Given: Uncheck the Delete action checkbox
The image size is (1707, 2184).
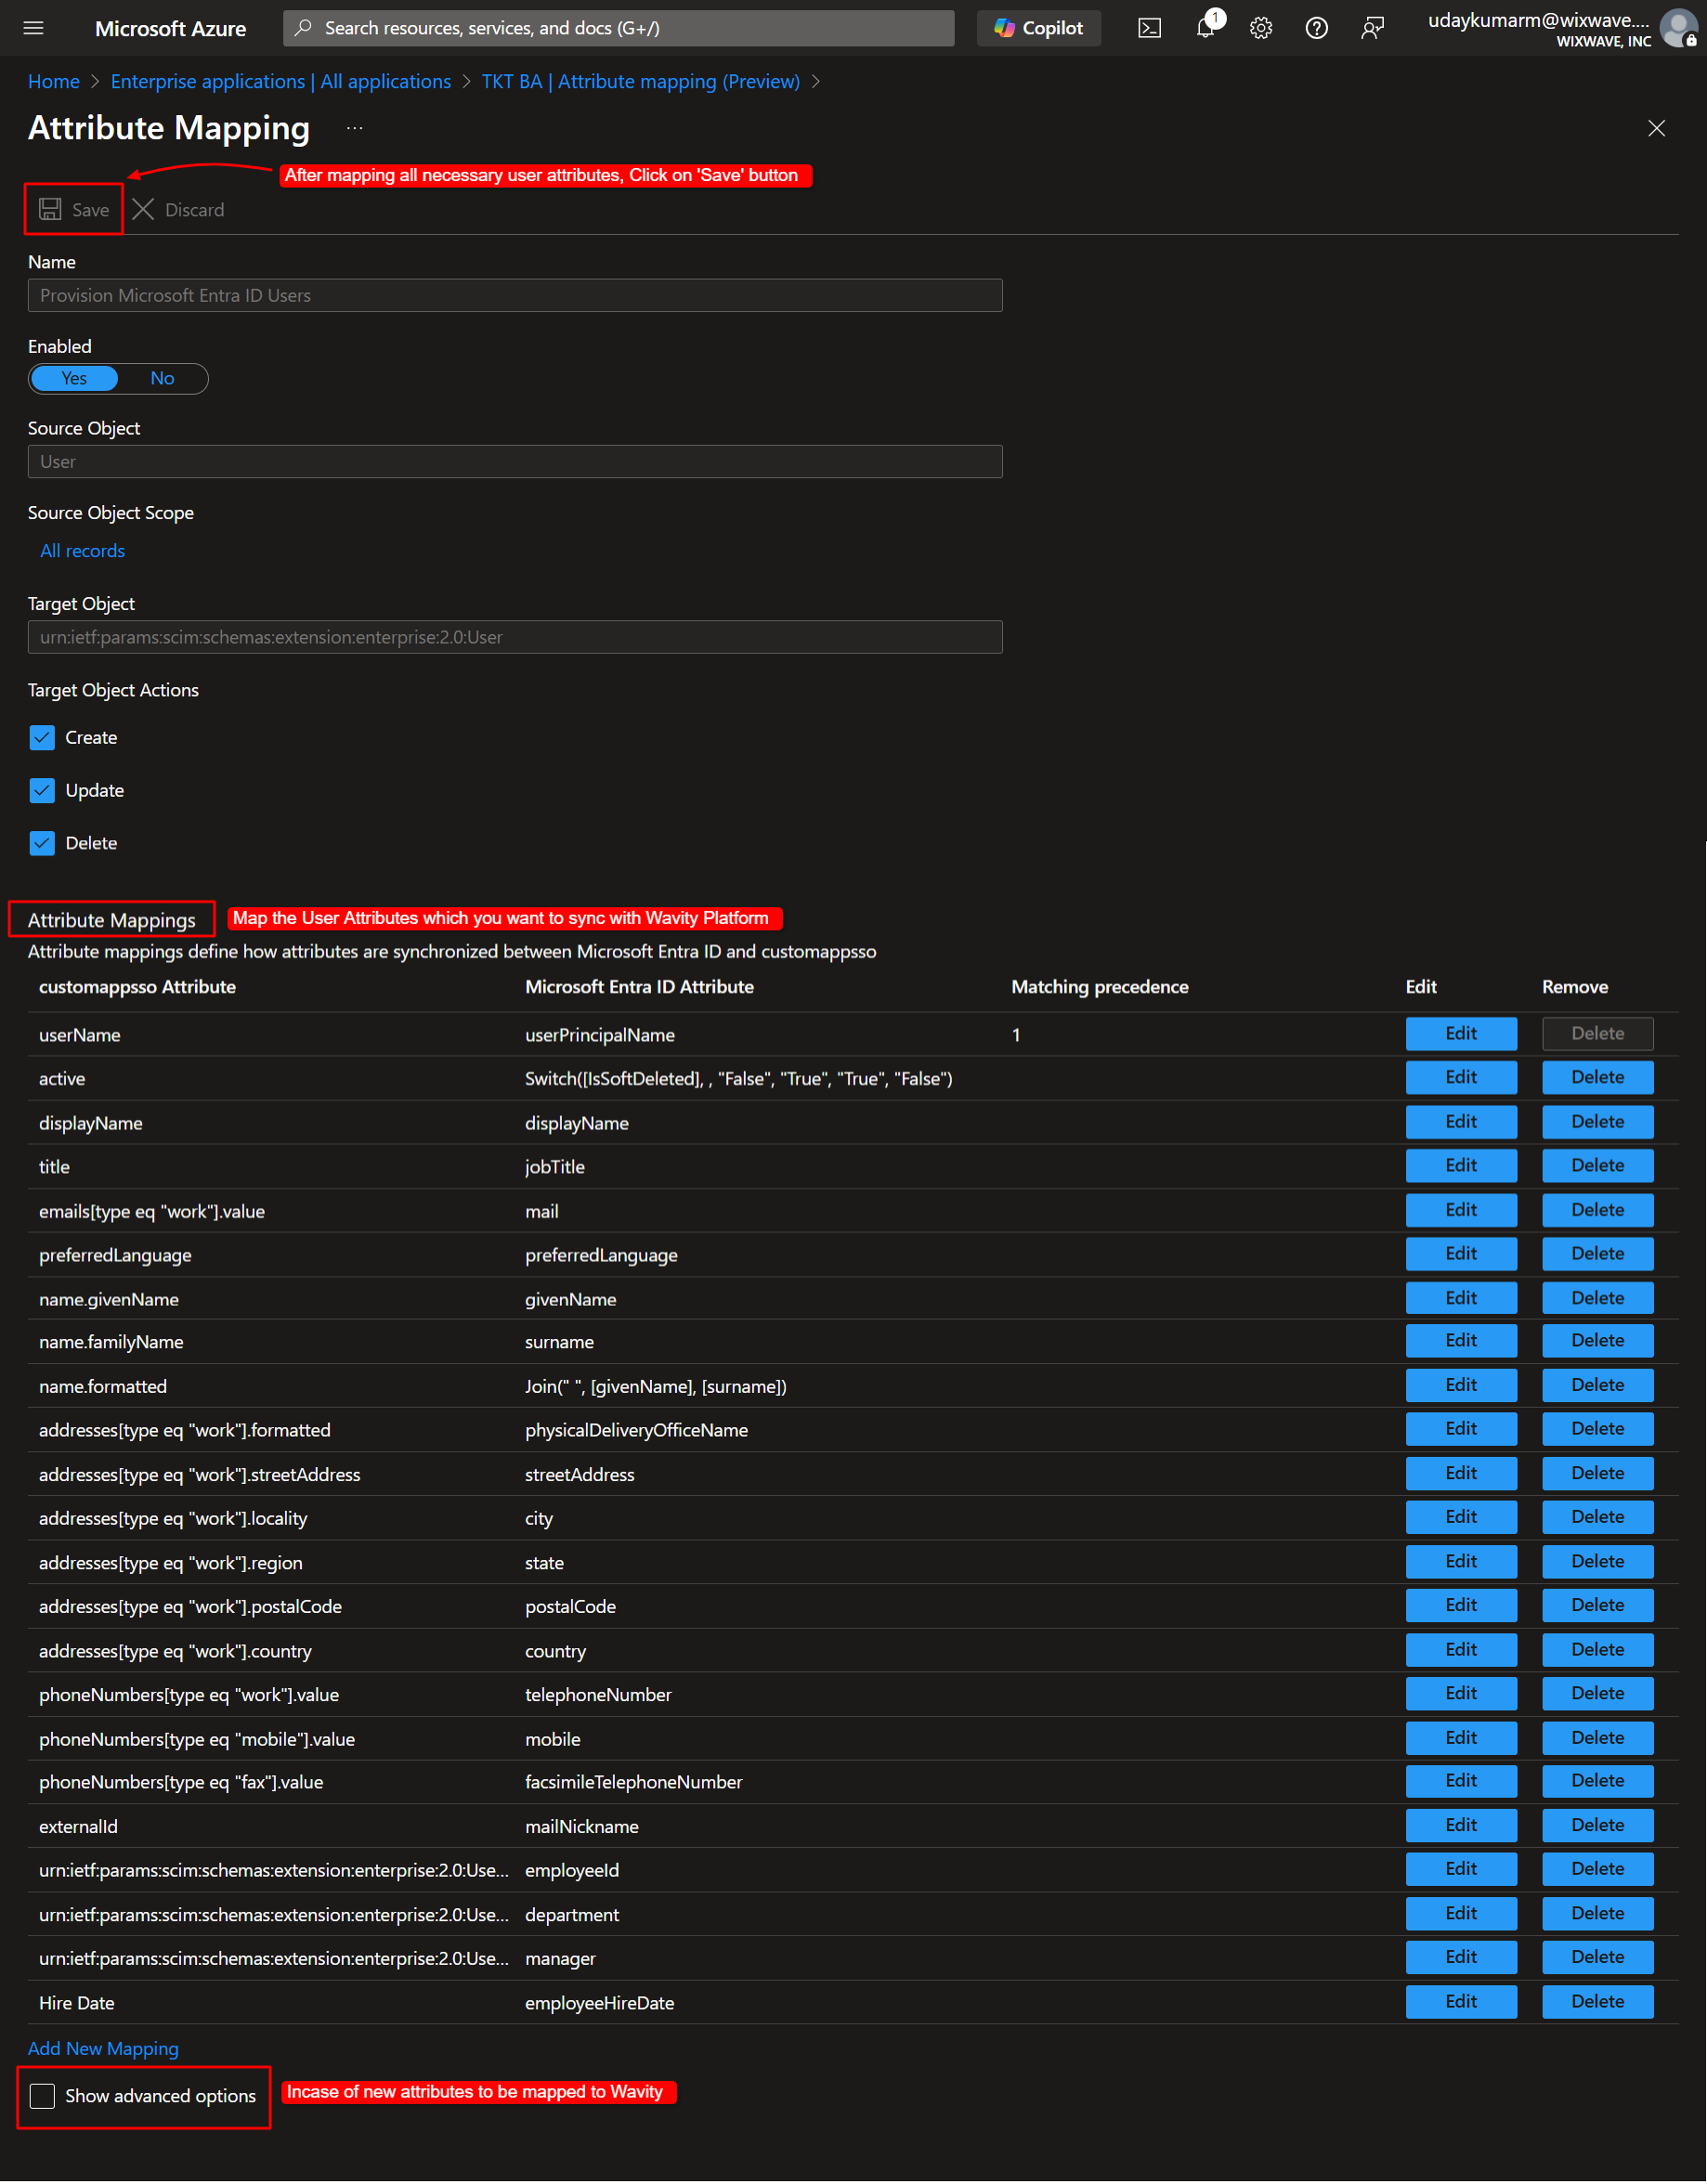Looking at the screenshot, I should 42,843.
